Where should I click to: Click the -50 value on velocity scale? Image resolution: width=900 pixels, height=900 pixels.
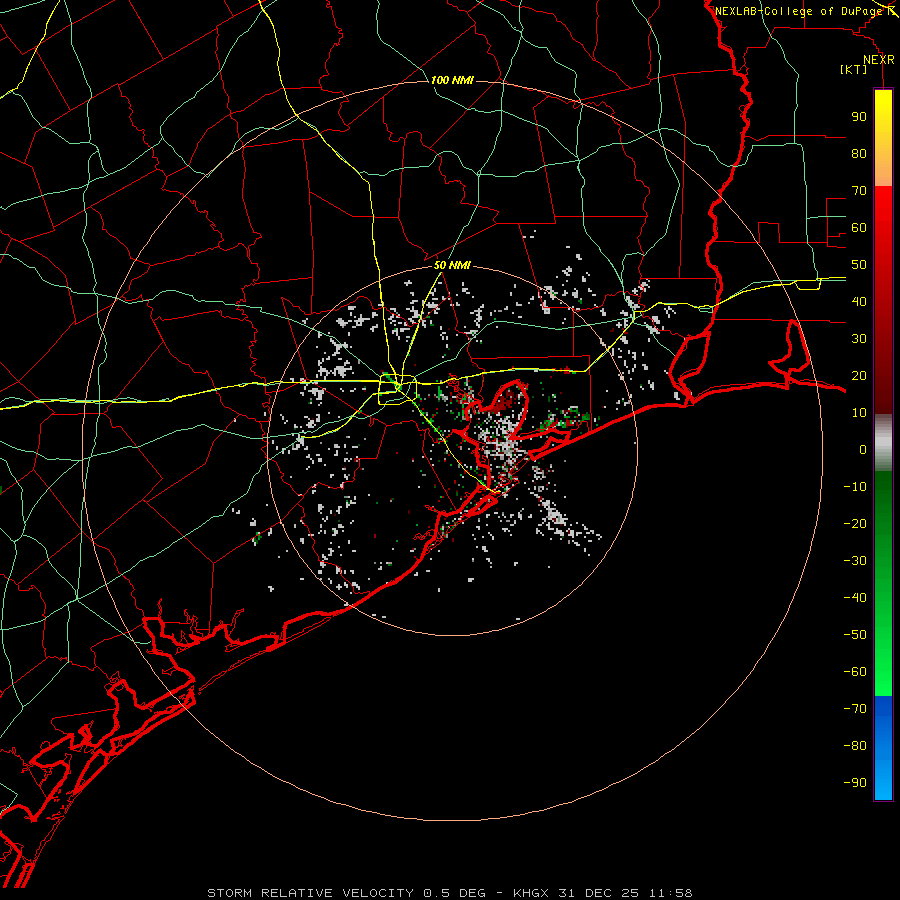tap(855, 635)
